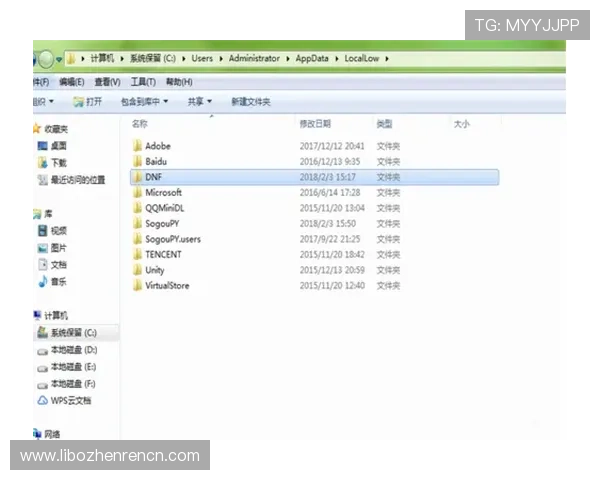600x480 pixels.
Task: Open the 图片 library
Action: tap(52, 248)
